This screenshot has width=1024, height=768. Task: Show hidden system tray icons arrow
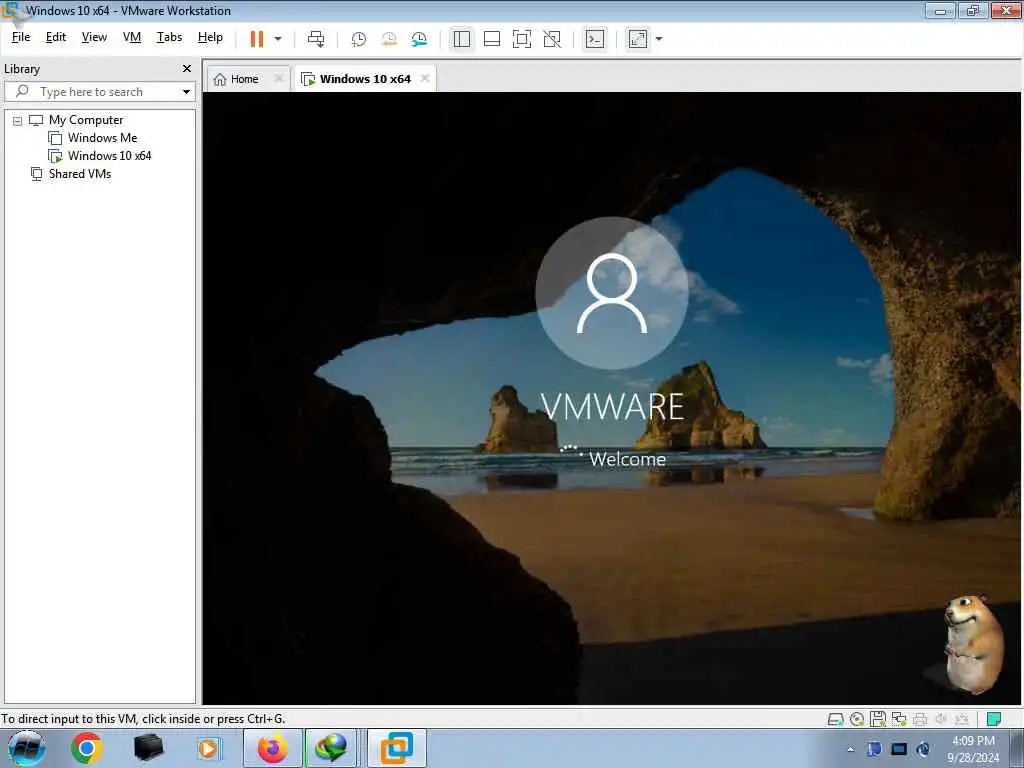(850, 750)
